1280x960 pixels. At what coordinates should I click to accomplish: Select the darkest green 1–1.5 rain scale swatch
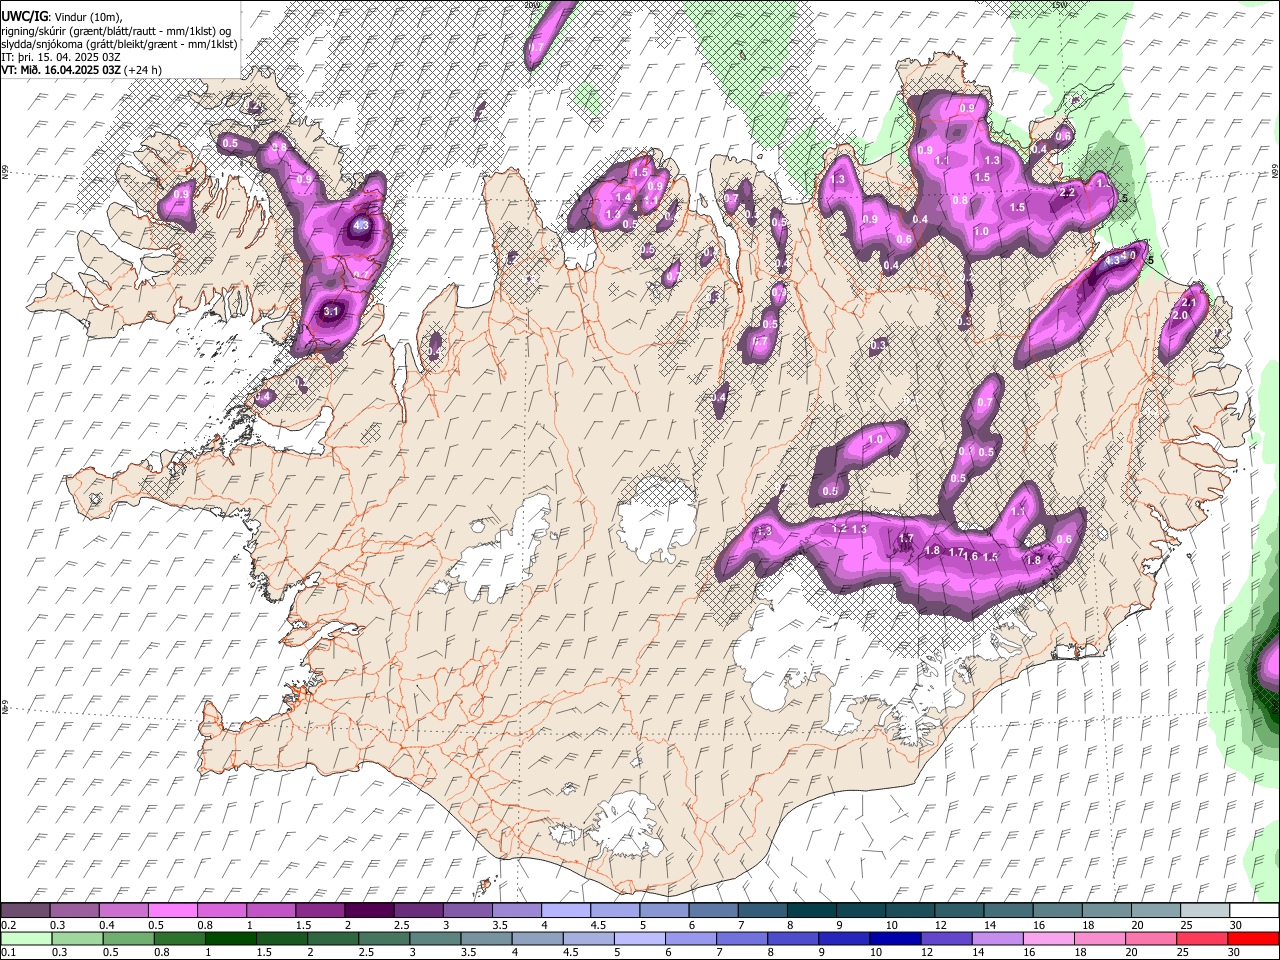coord(231,938)
